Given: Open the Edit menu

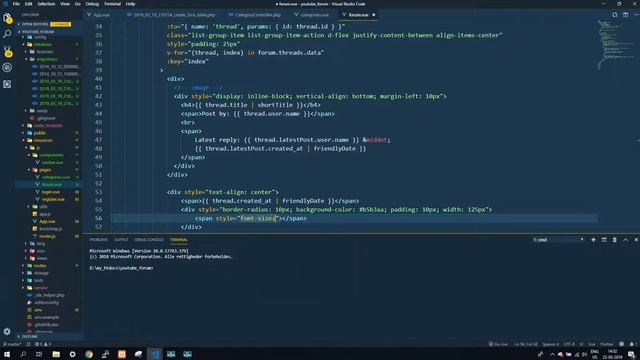Looking at the screenshot, I should 29,4.
